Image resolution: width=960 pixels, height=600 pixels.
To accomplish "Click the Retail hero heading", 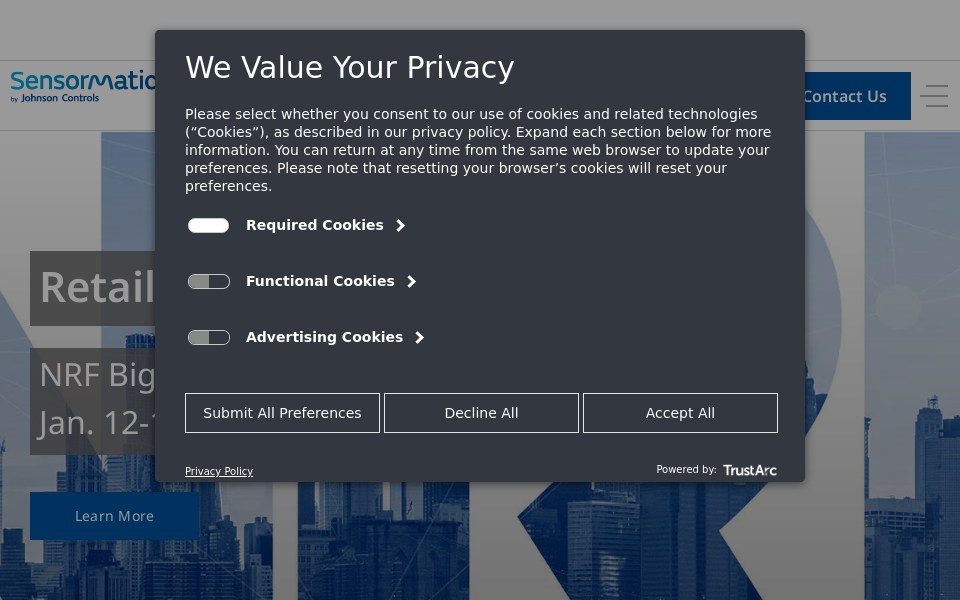I will tap(96, 288).
